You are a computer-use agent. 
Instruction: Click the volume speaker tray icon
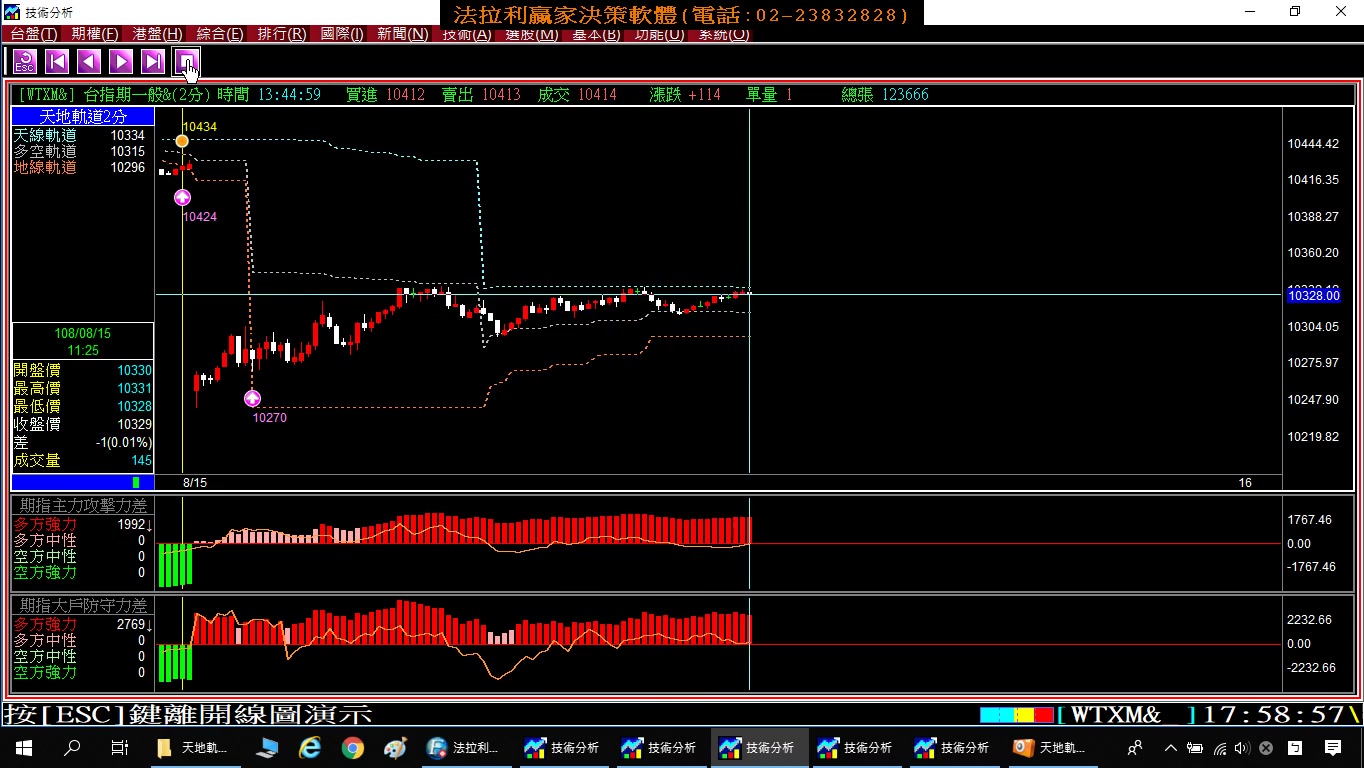pyautogui.click(x=1243, y=747)
